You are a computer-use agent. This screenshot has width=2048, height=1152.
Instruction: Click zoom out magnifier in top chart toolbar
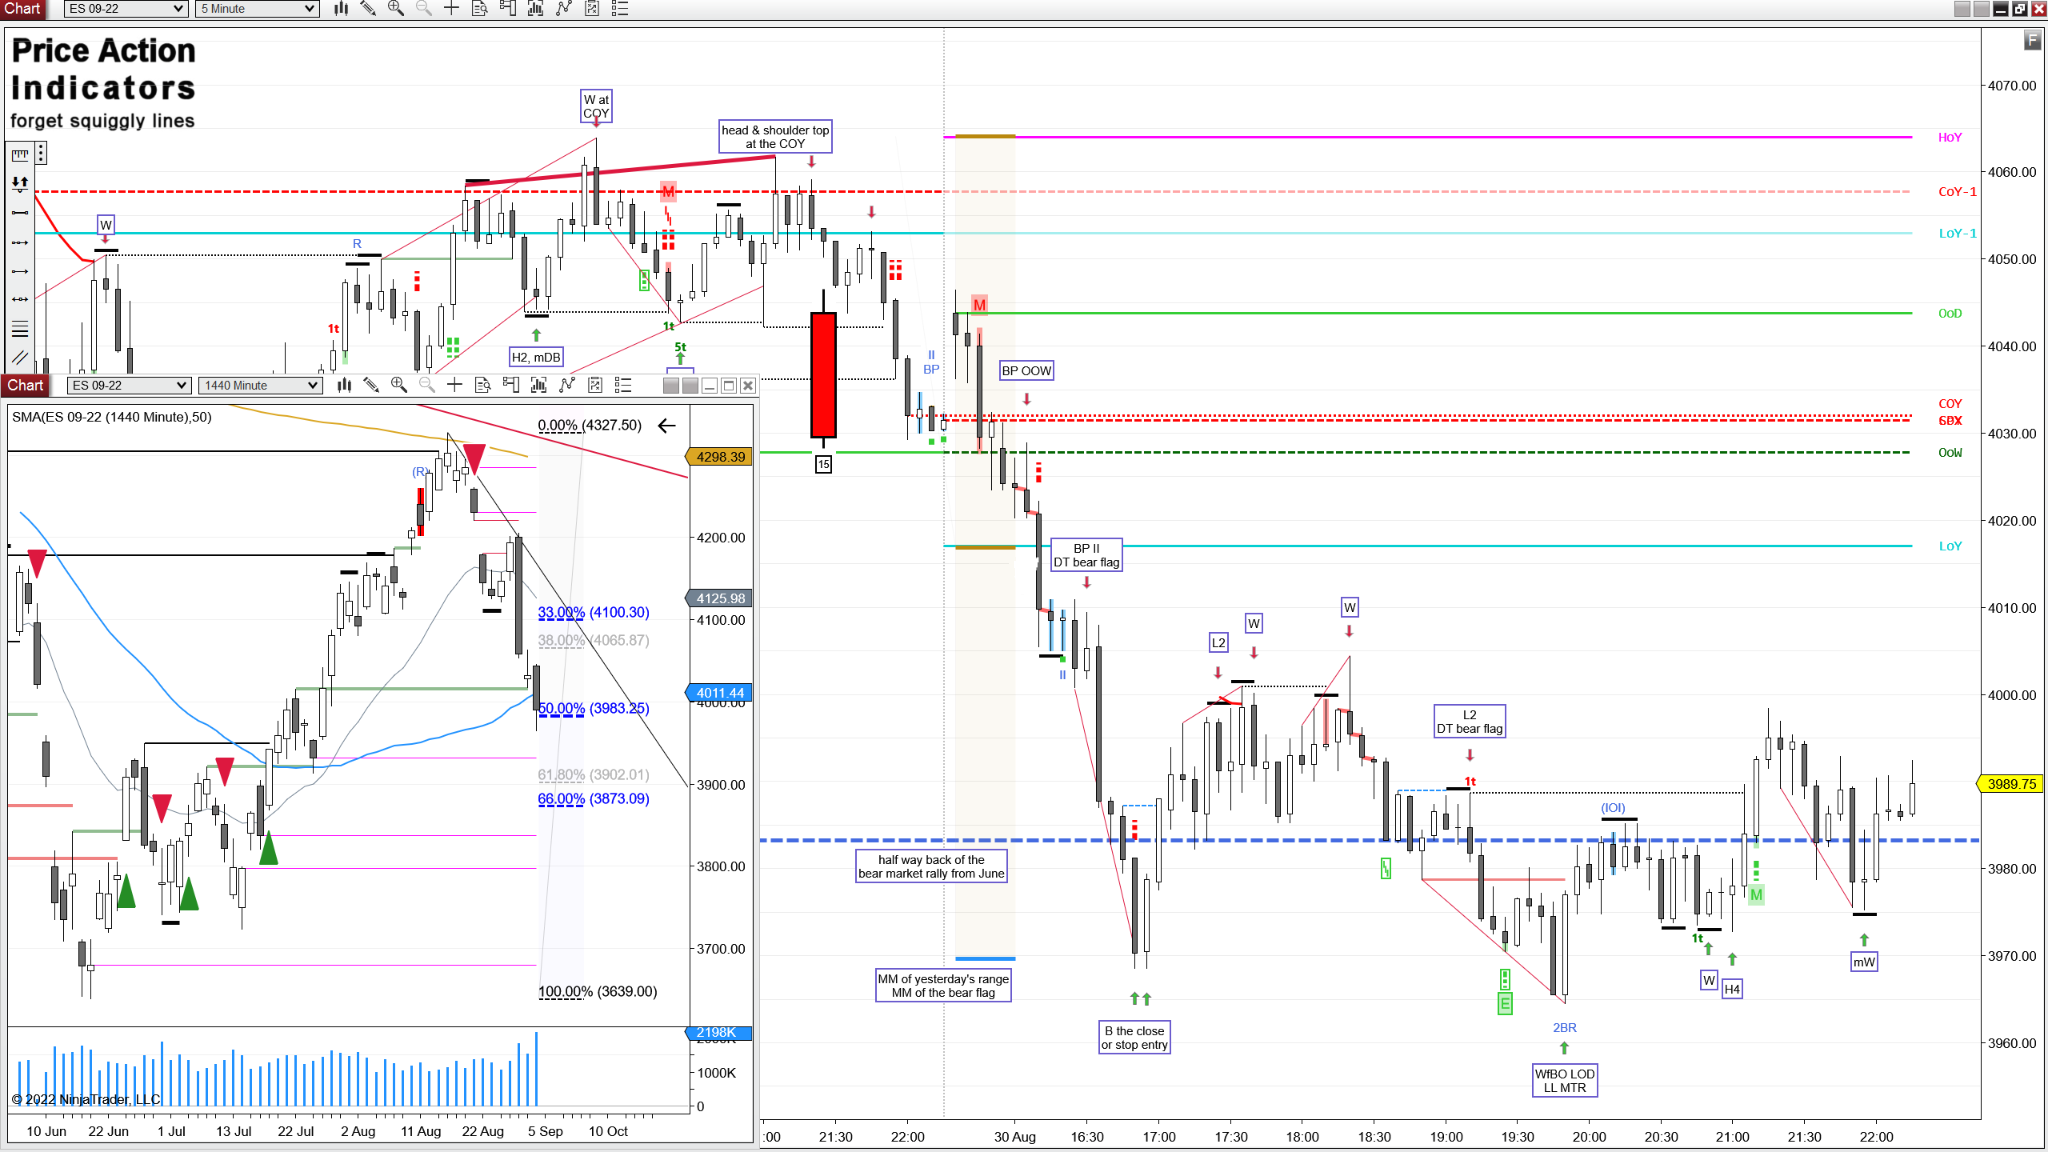pos(424,9)
